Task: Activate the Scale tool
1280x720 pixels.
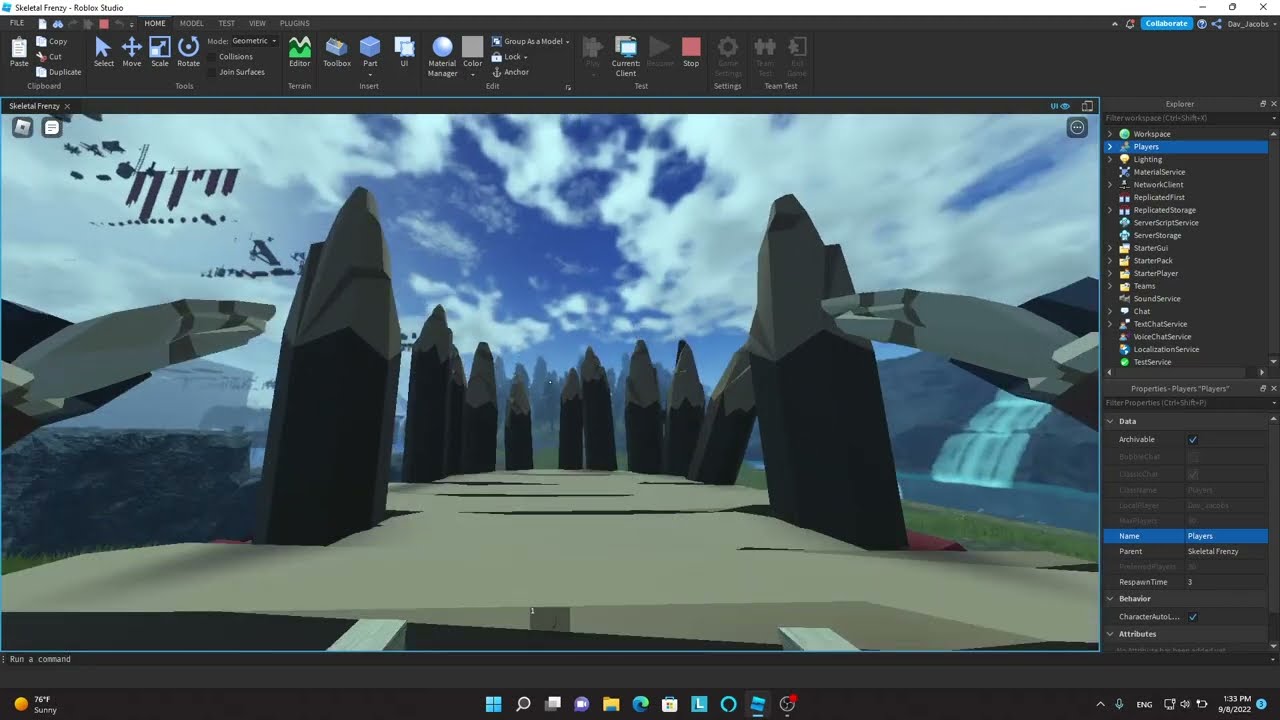Action: click(160, 52)
